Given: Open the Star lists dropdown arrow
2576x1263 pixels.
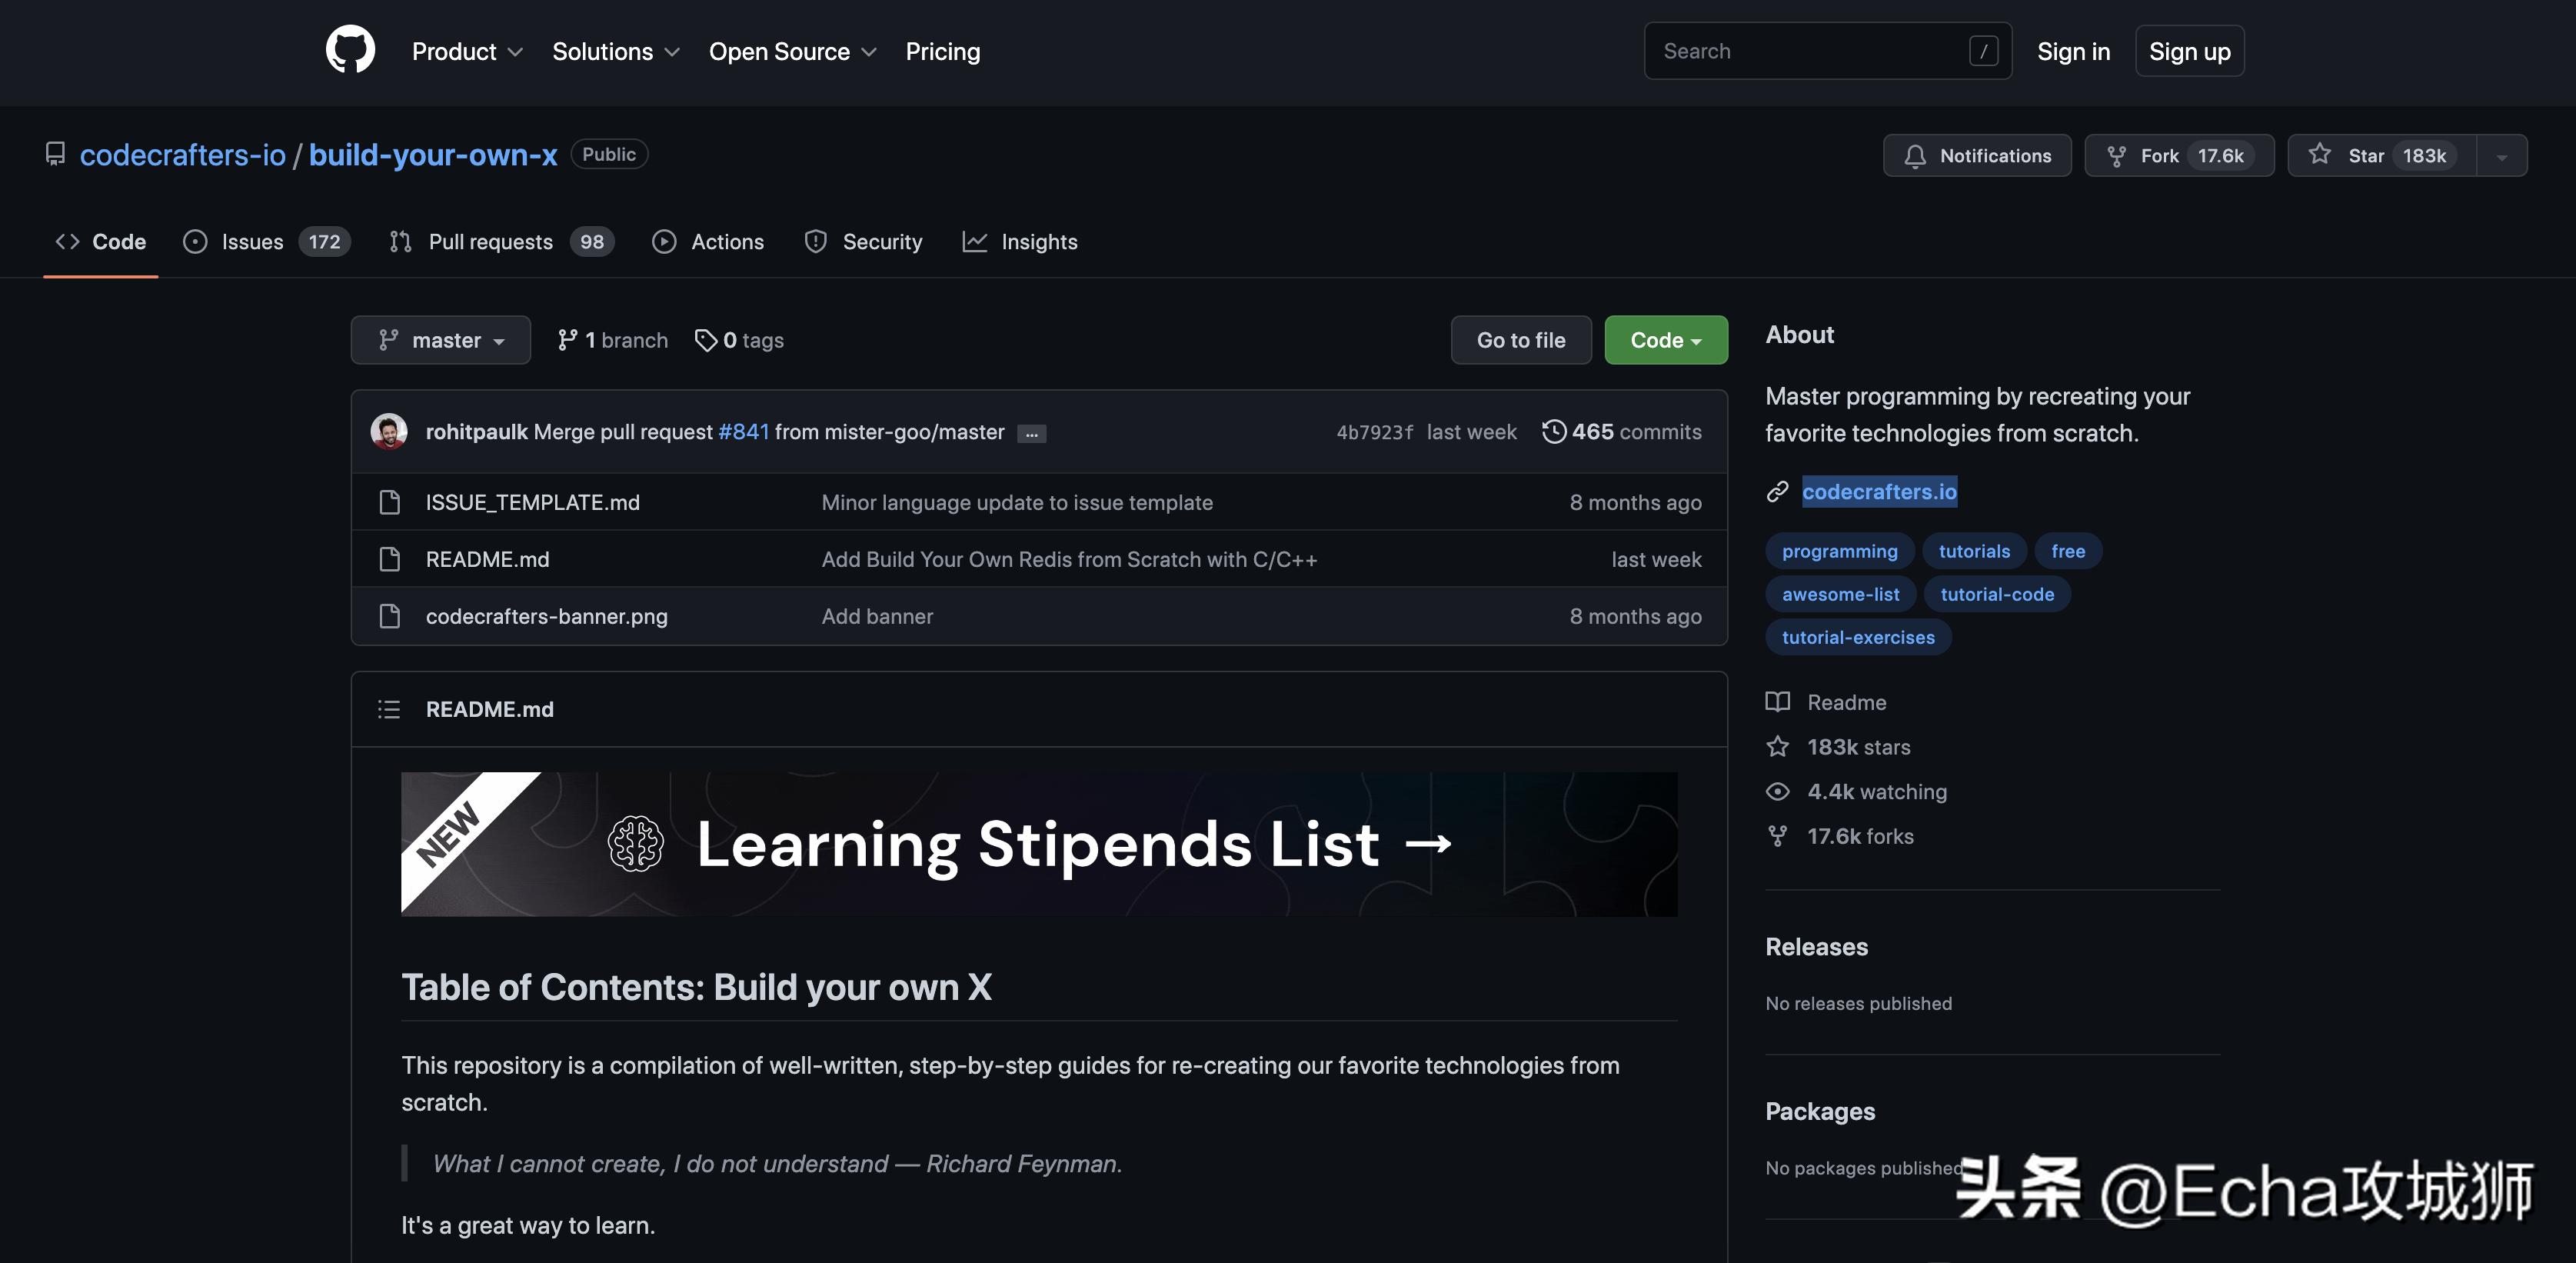Looking at the screenshot, I should 2501,156.
